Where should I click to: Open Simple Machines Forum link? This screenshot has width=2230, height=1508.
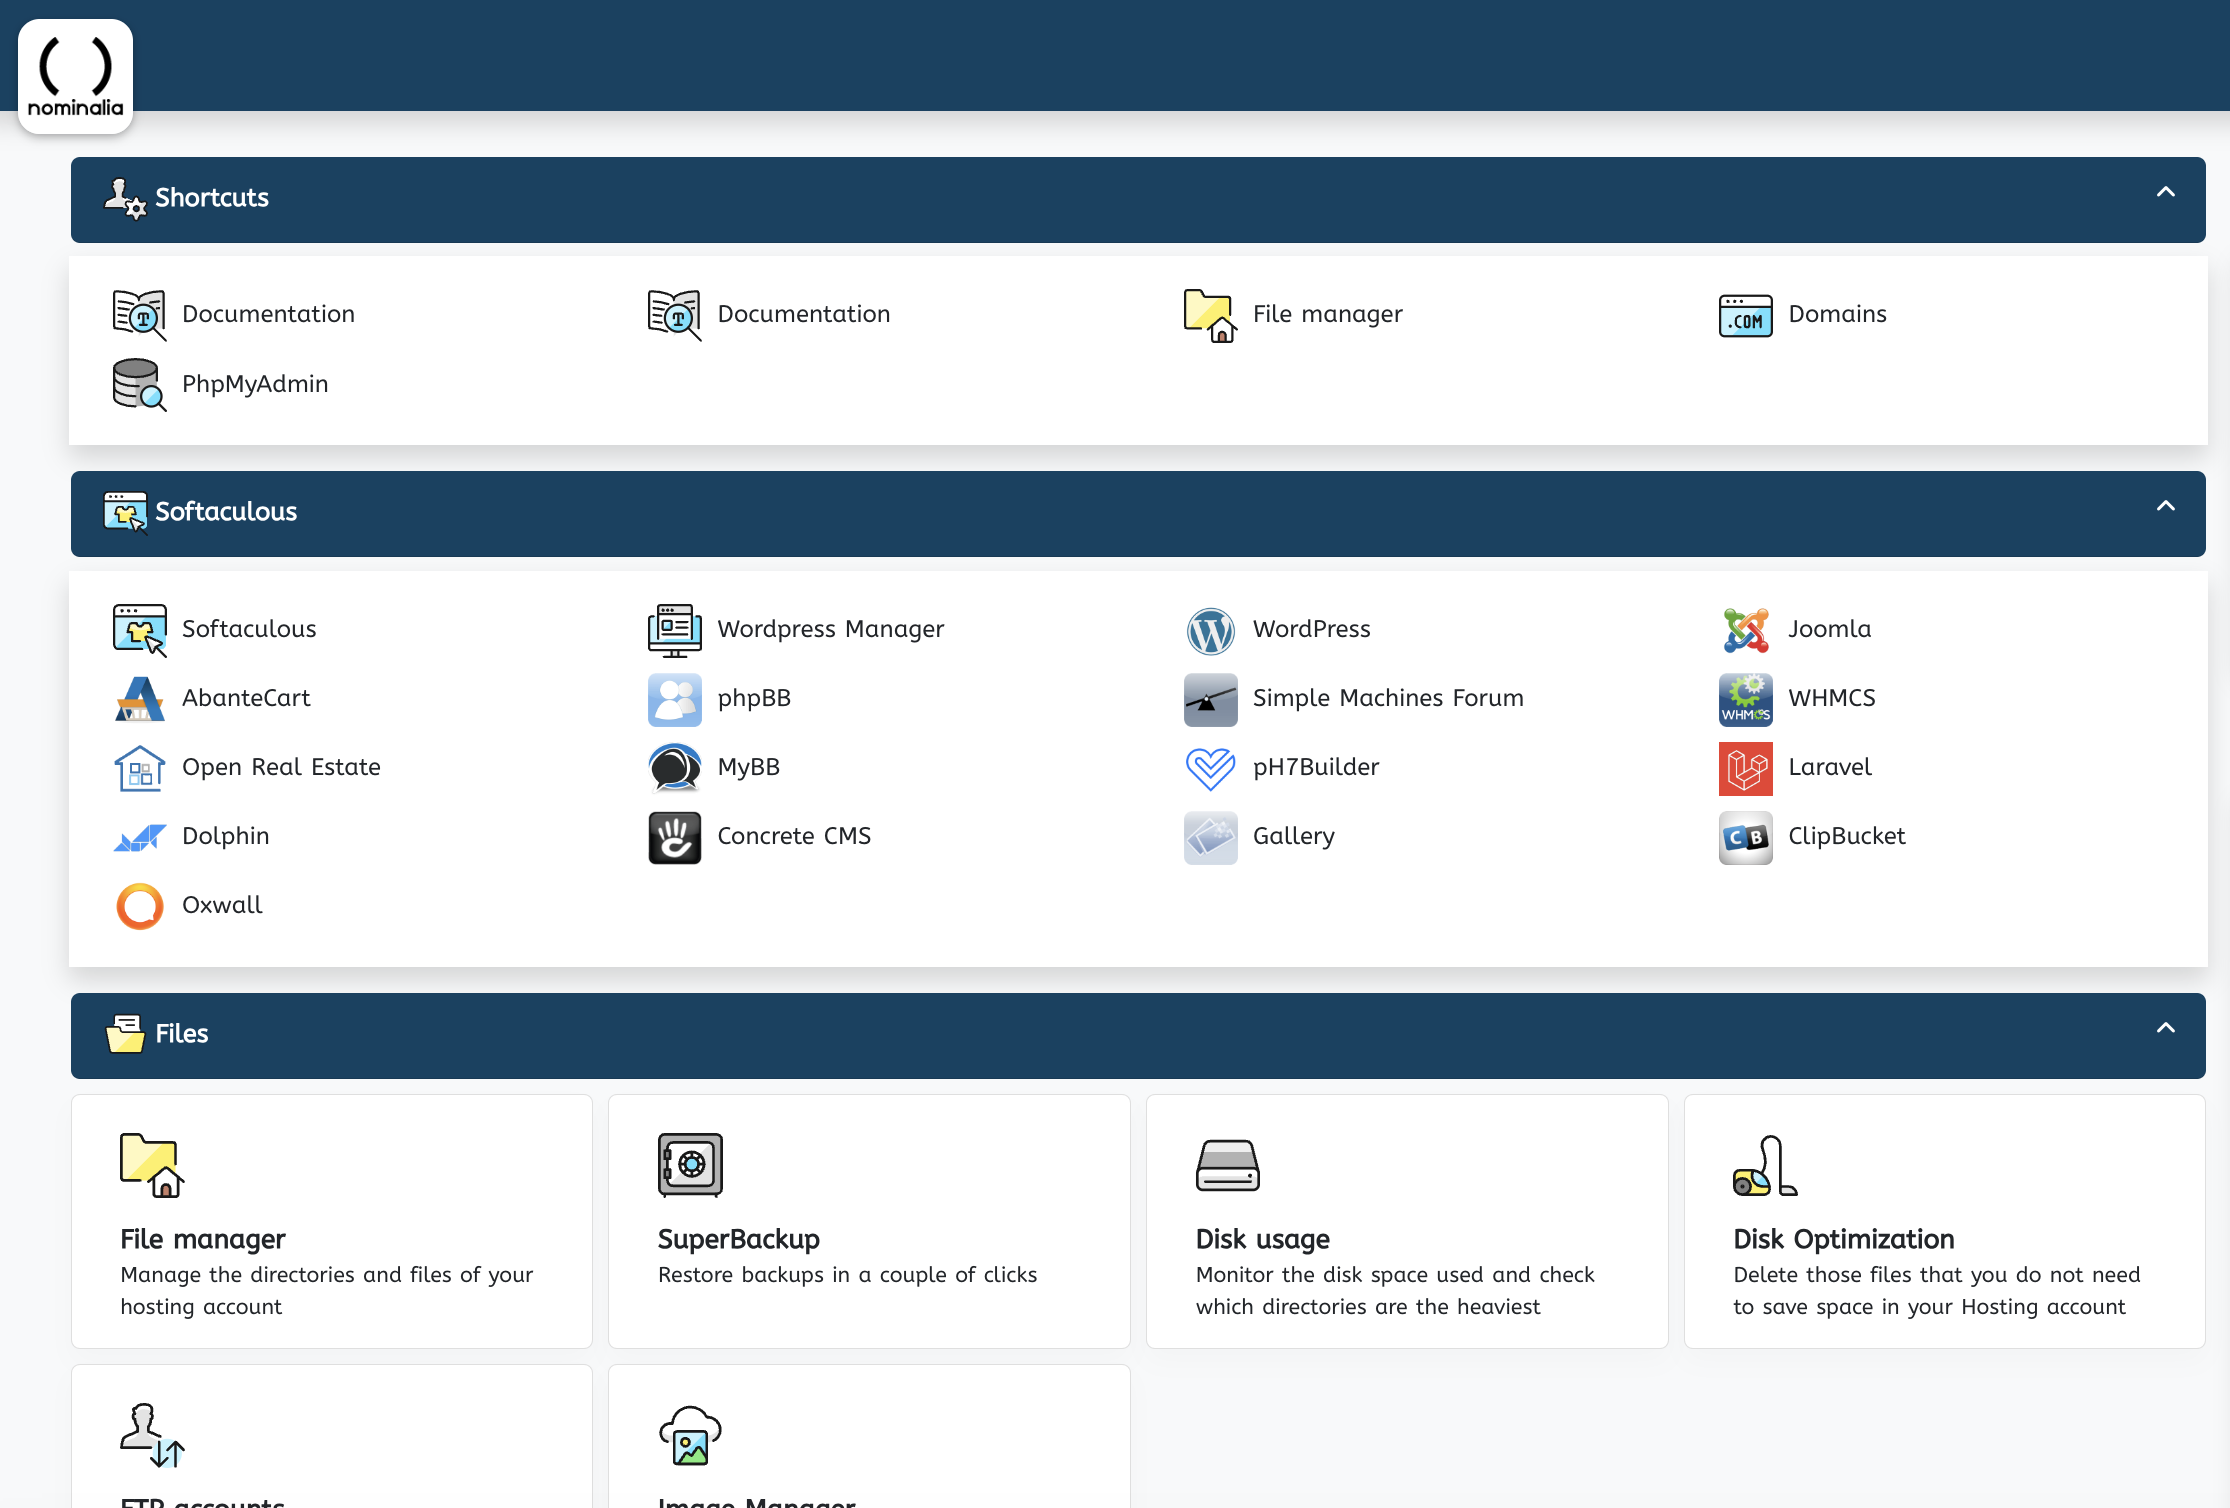(x=1387, y=698)
